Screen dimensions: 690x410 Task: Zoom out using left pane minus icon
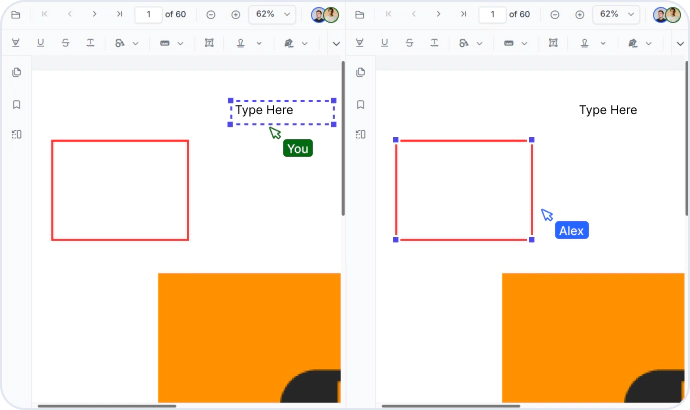point(211,15)
